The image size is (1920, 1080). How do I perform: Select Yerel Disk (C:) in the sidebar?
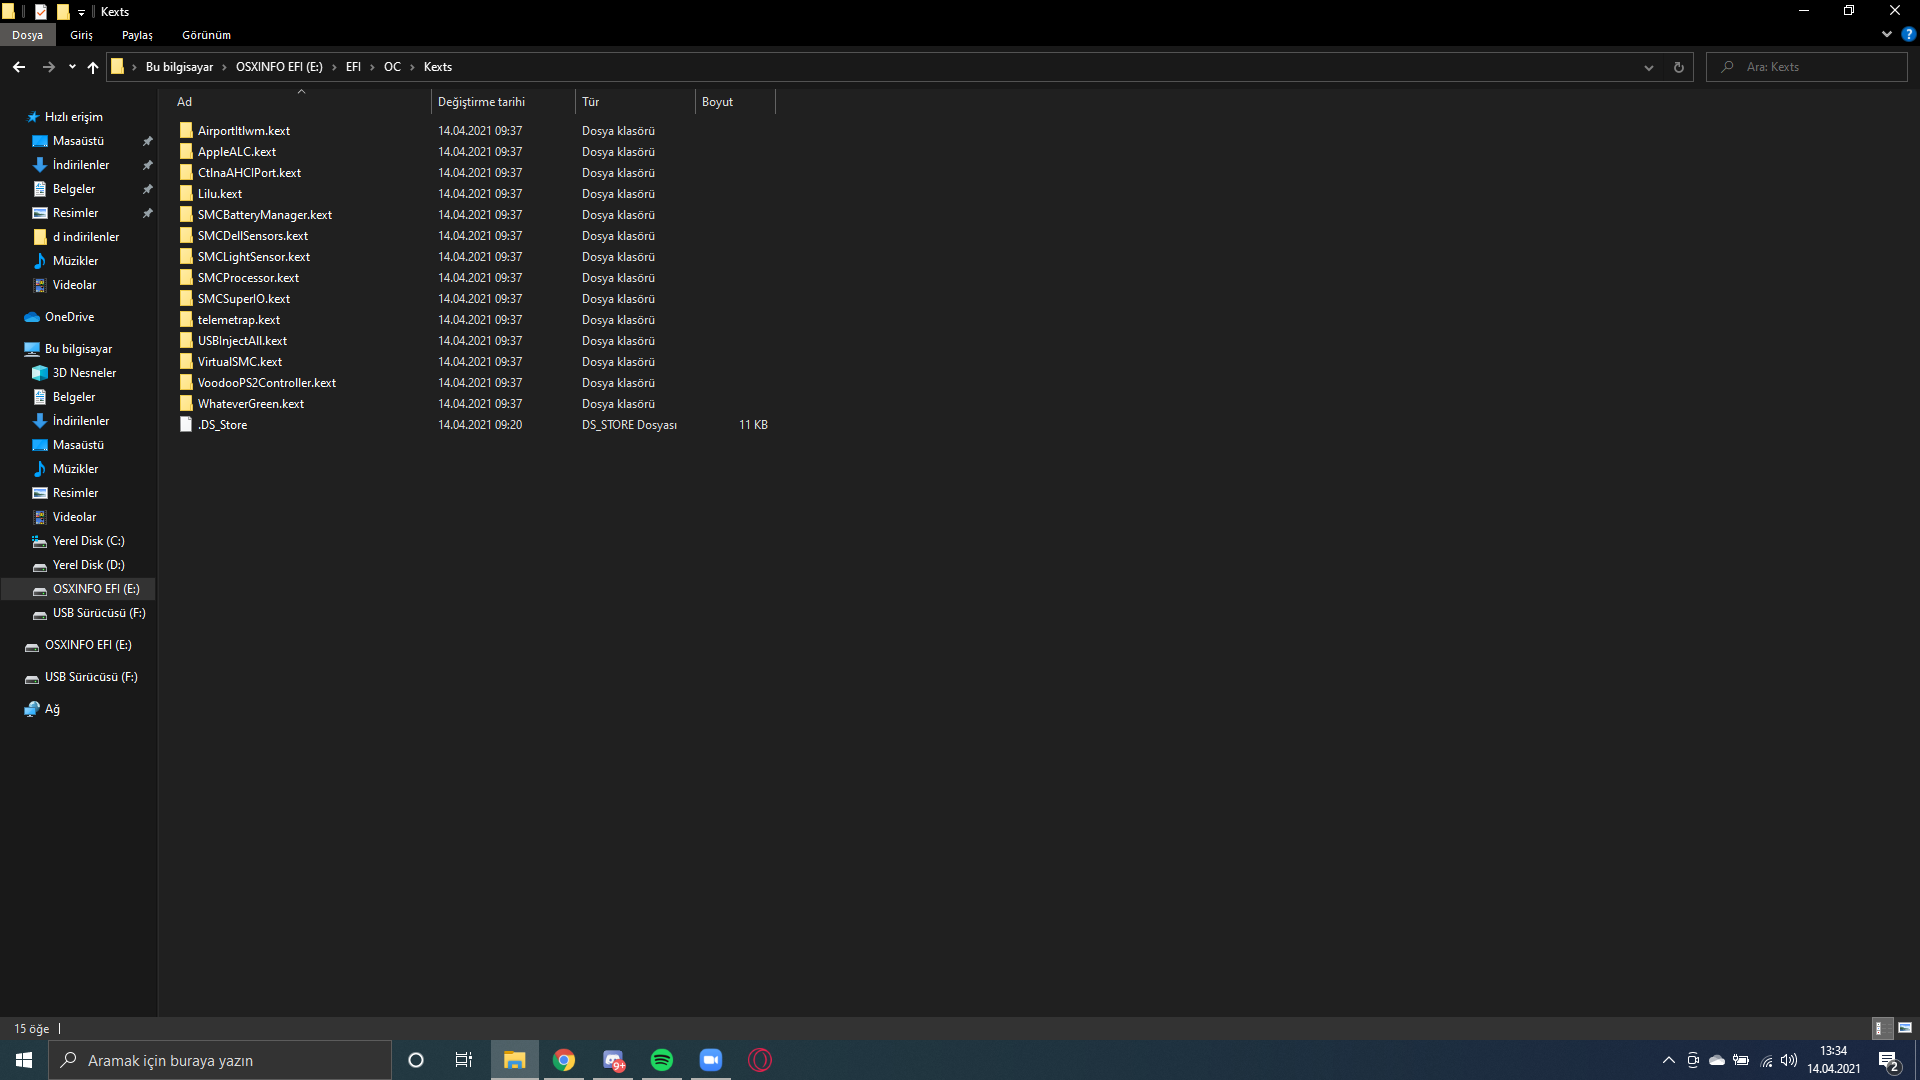[88, 541]
